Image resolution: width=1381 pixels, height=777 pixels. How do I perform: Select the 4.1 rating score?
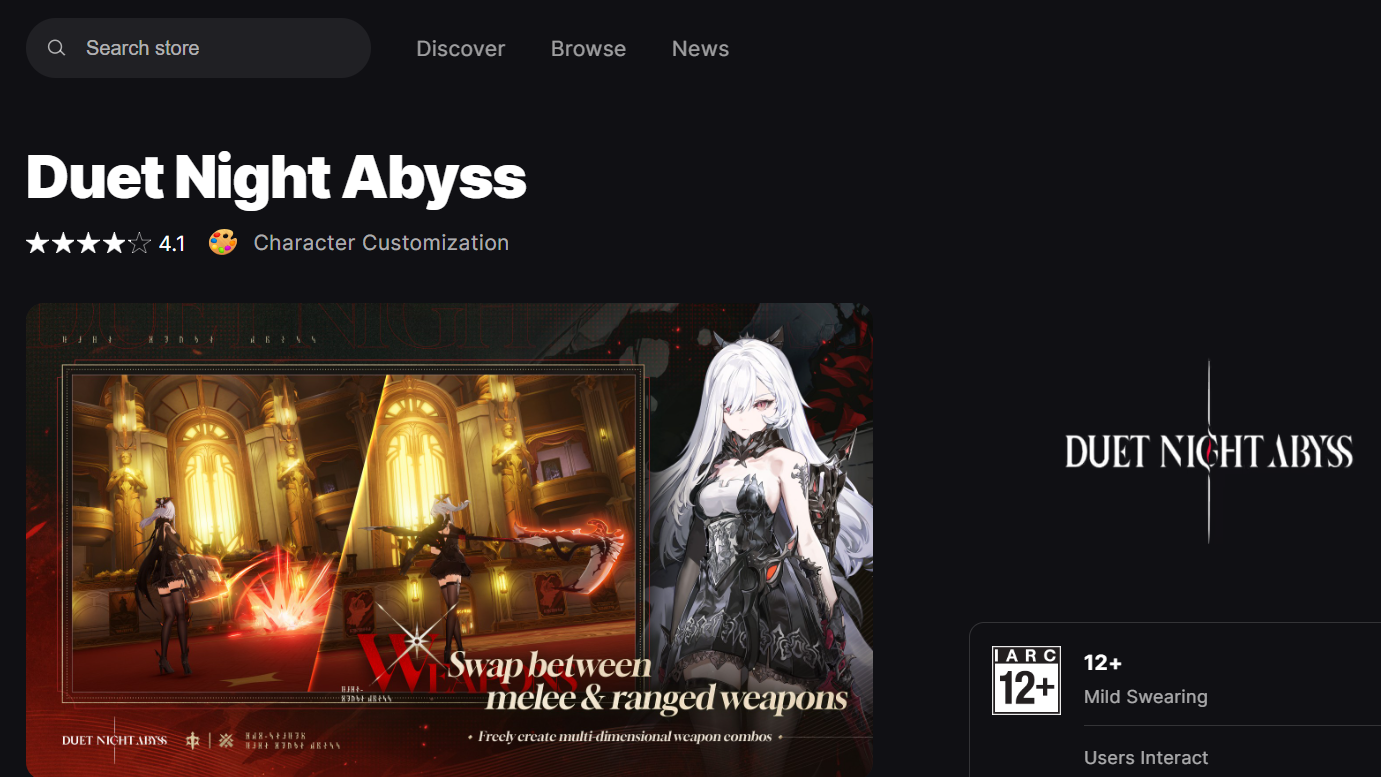[x=172, y=243]
